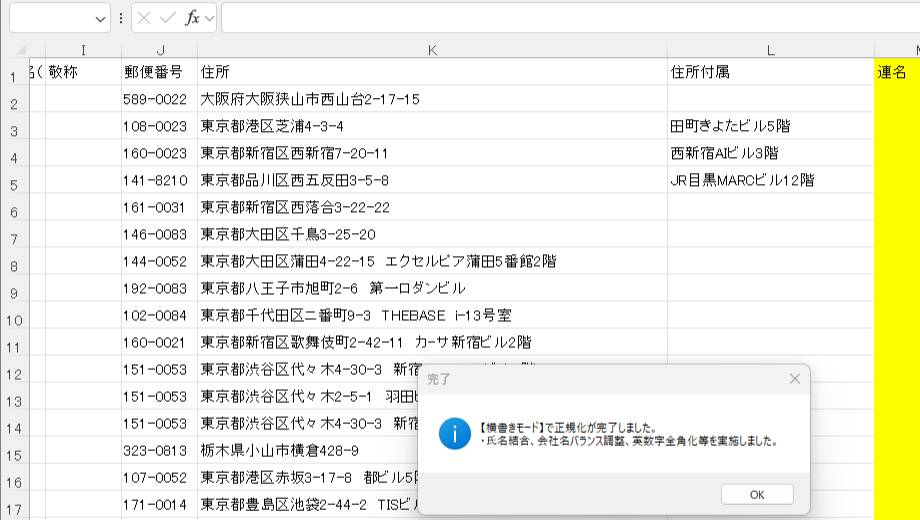Open the Name Box dropdown arrow

pyautogui.click(x=100, y=19)
